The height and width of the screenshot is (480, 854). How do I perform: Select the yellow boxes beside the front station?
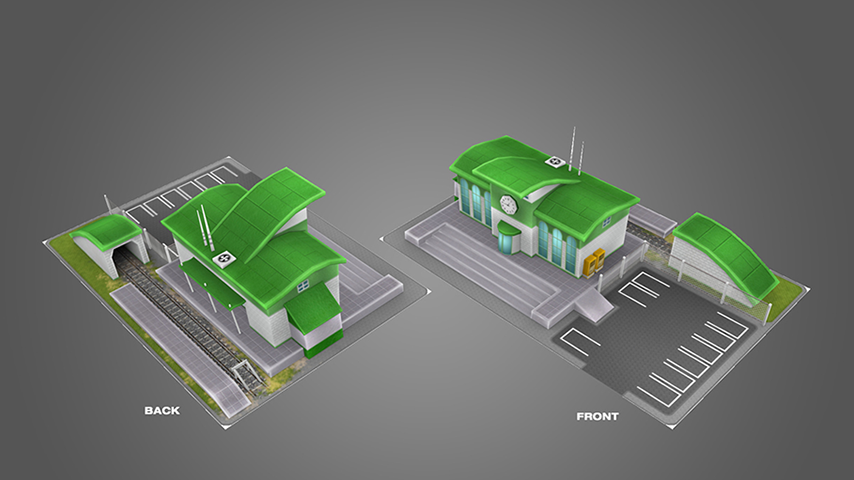595,263
